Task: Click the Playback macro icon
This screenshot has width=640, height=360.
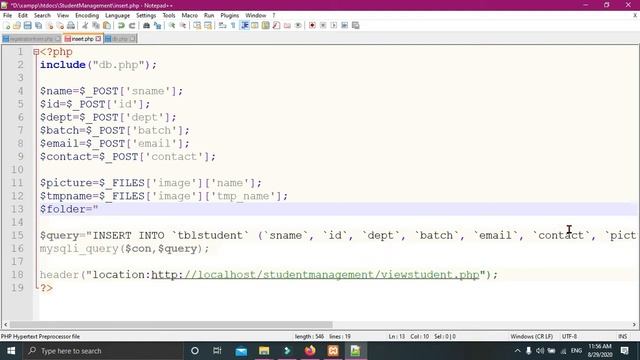Action: pos(334,25)
